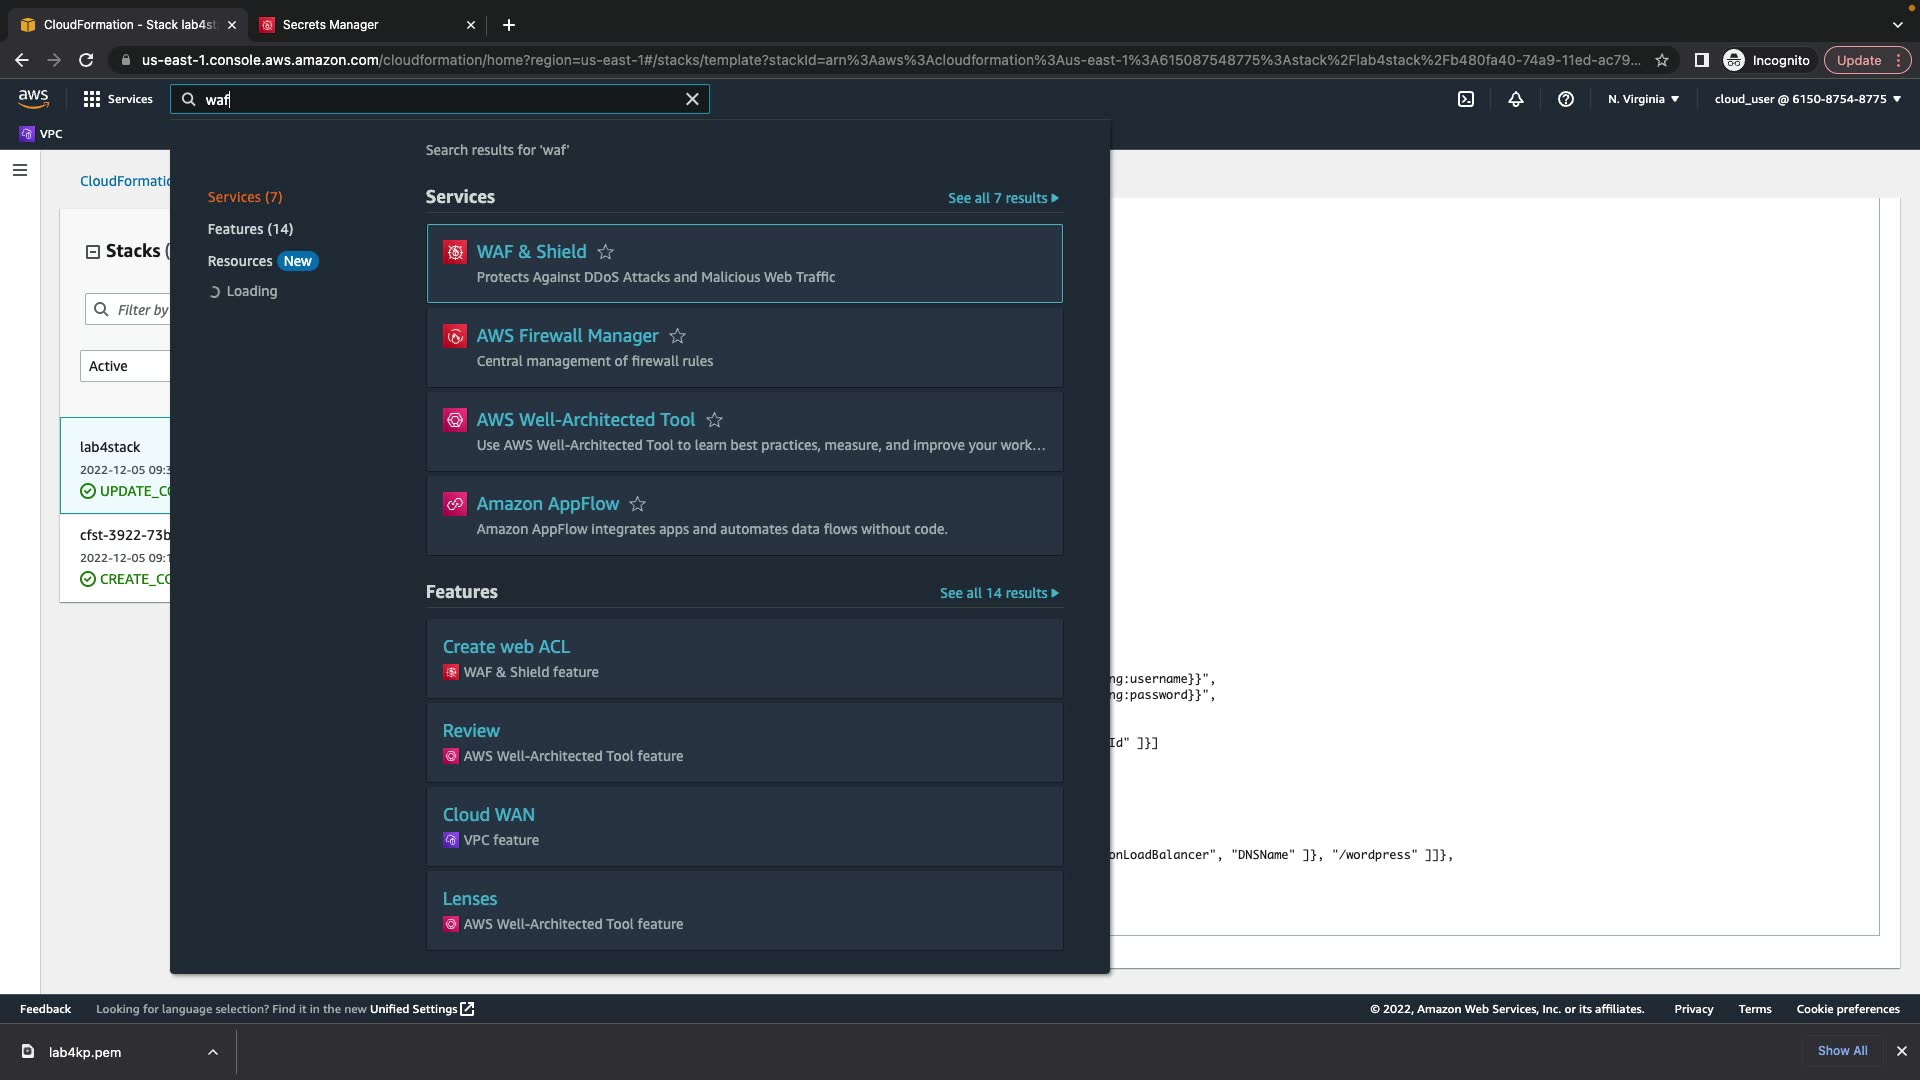Open the AWS CloudShell icon
The image size is (1920, 1080).
1466,99
